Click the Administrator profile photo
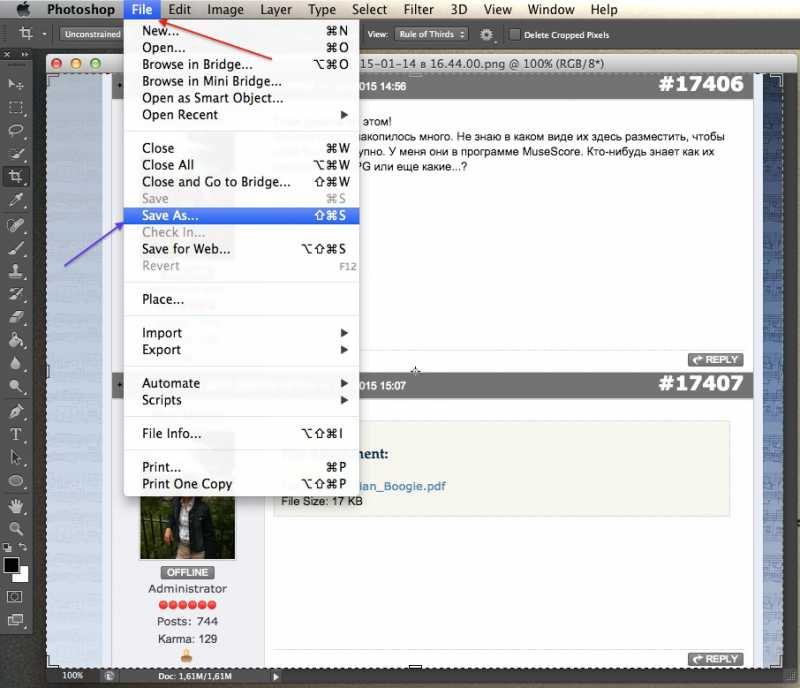The image size is (800, 688). [x=187, y=528]
